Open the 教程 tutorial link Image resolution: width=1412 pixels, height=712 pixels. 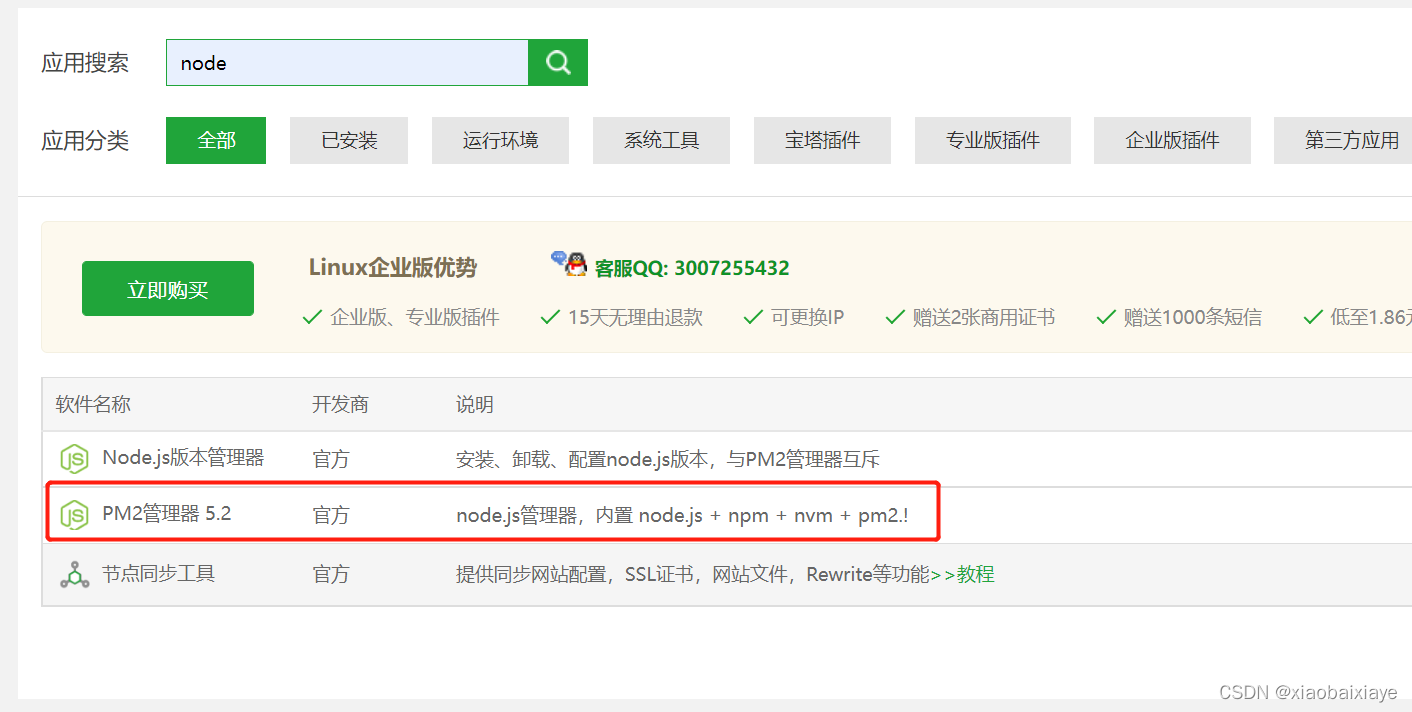coord(977,573)
